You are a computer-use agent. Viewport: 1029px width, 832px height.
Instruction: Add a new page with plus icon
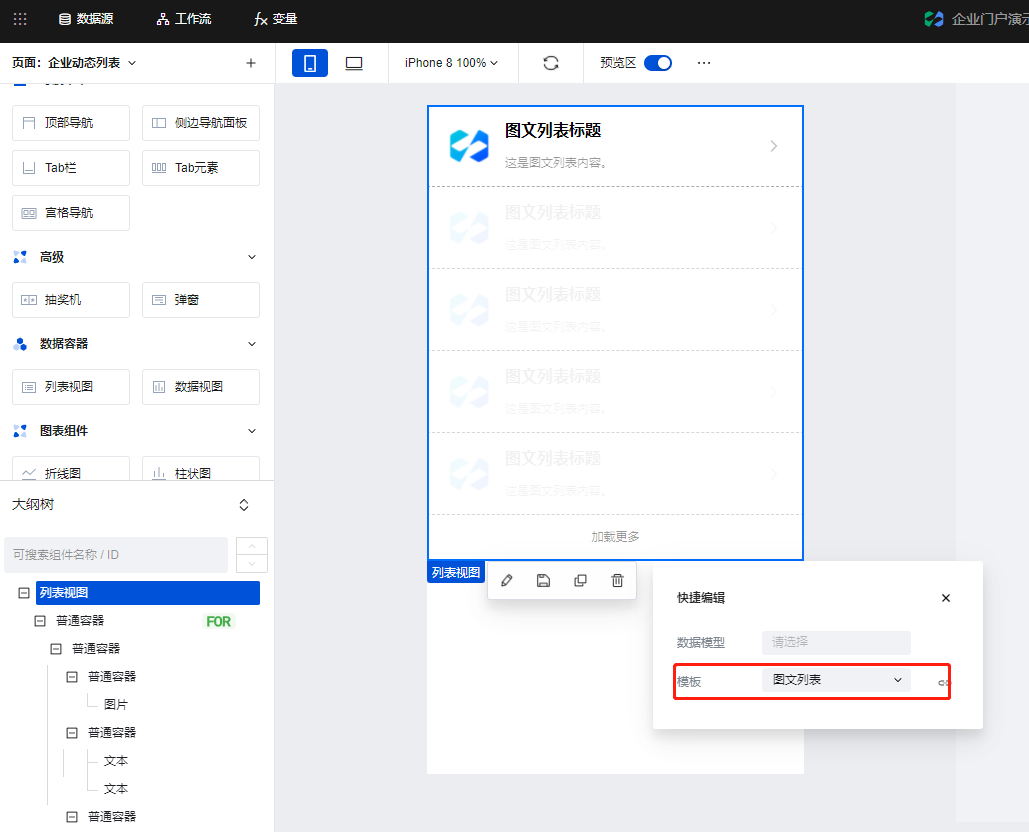pyautogui.click(x=251, y=63)
